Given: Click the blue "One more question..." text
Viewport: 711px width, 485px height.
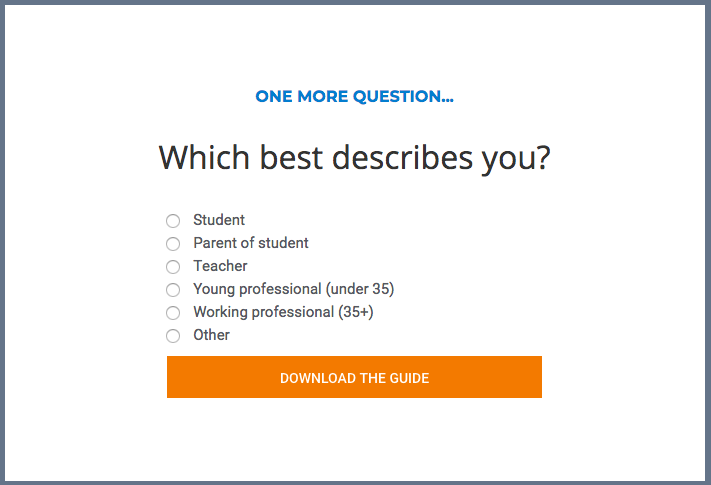Looking at the screenshot, I should tap(354, 97).
